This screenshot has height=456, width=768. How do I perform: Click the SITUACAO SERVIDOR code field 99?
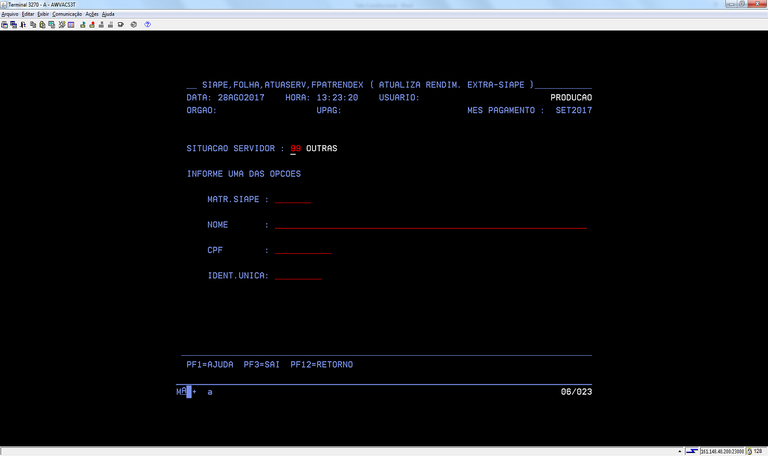[295, 148]
